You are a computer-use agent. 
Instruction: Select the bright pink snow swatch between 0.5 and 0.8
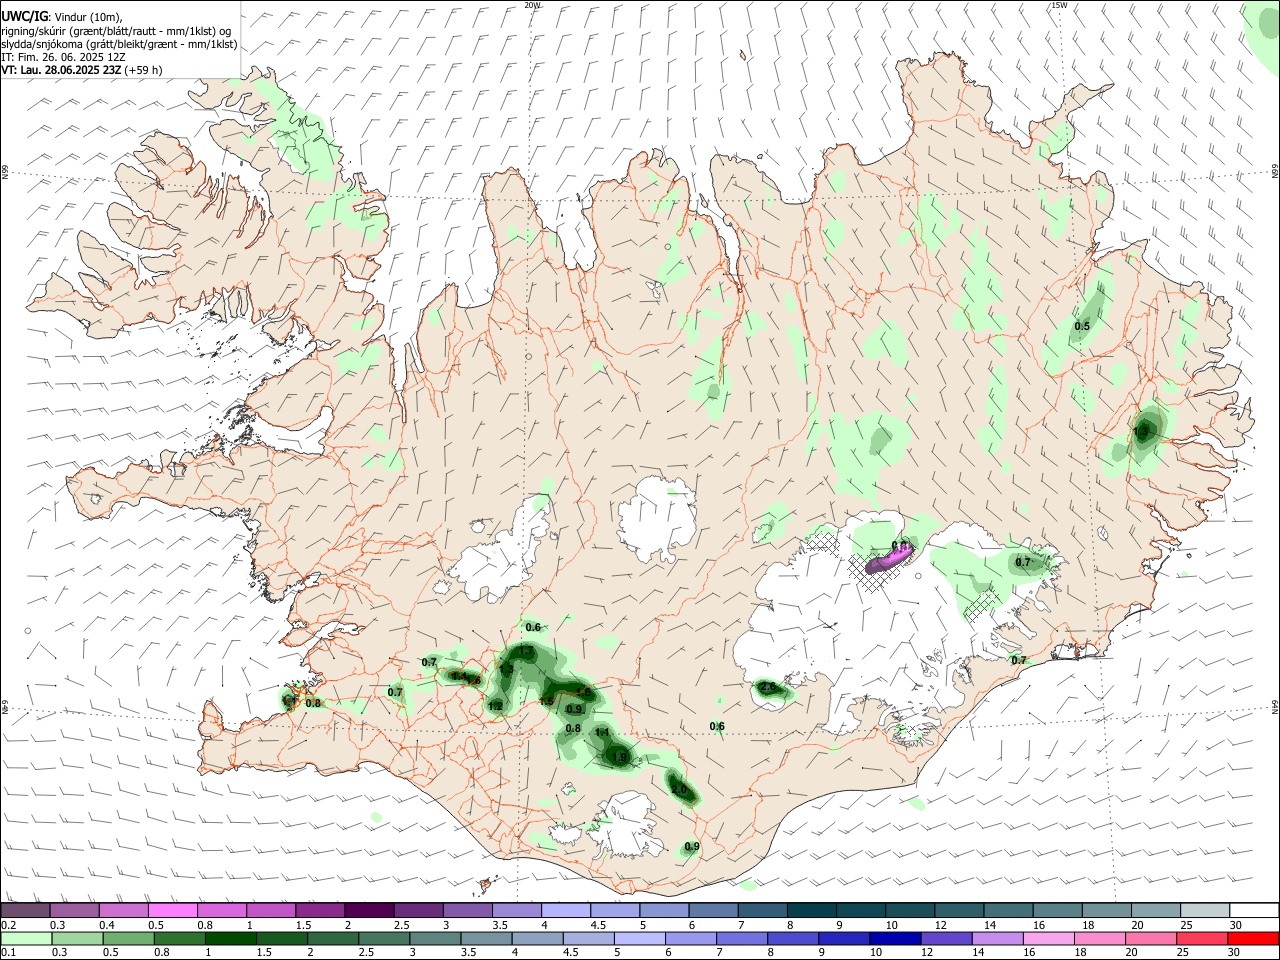(x=172, y=910)
